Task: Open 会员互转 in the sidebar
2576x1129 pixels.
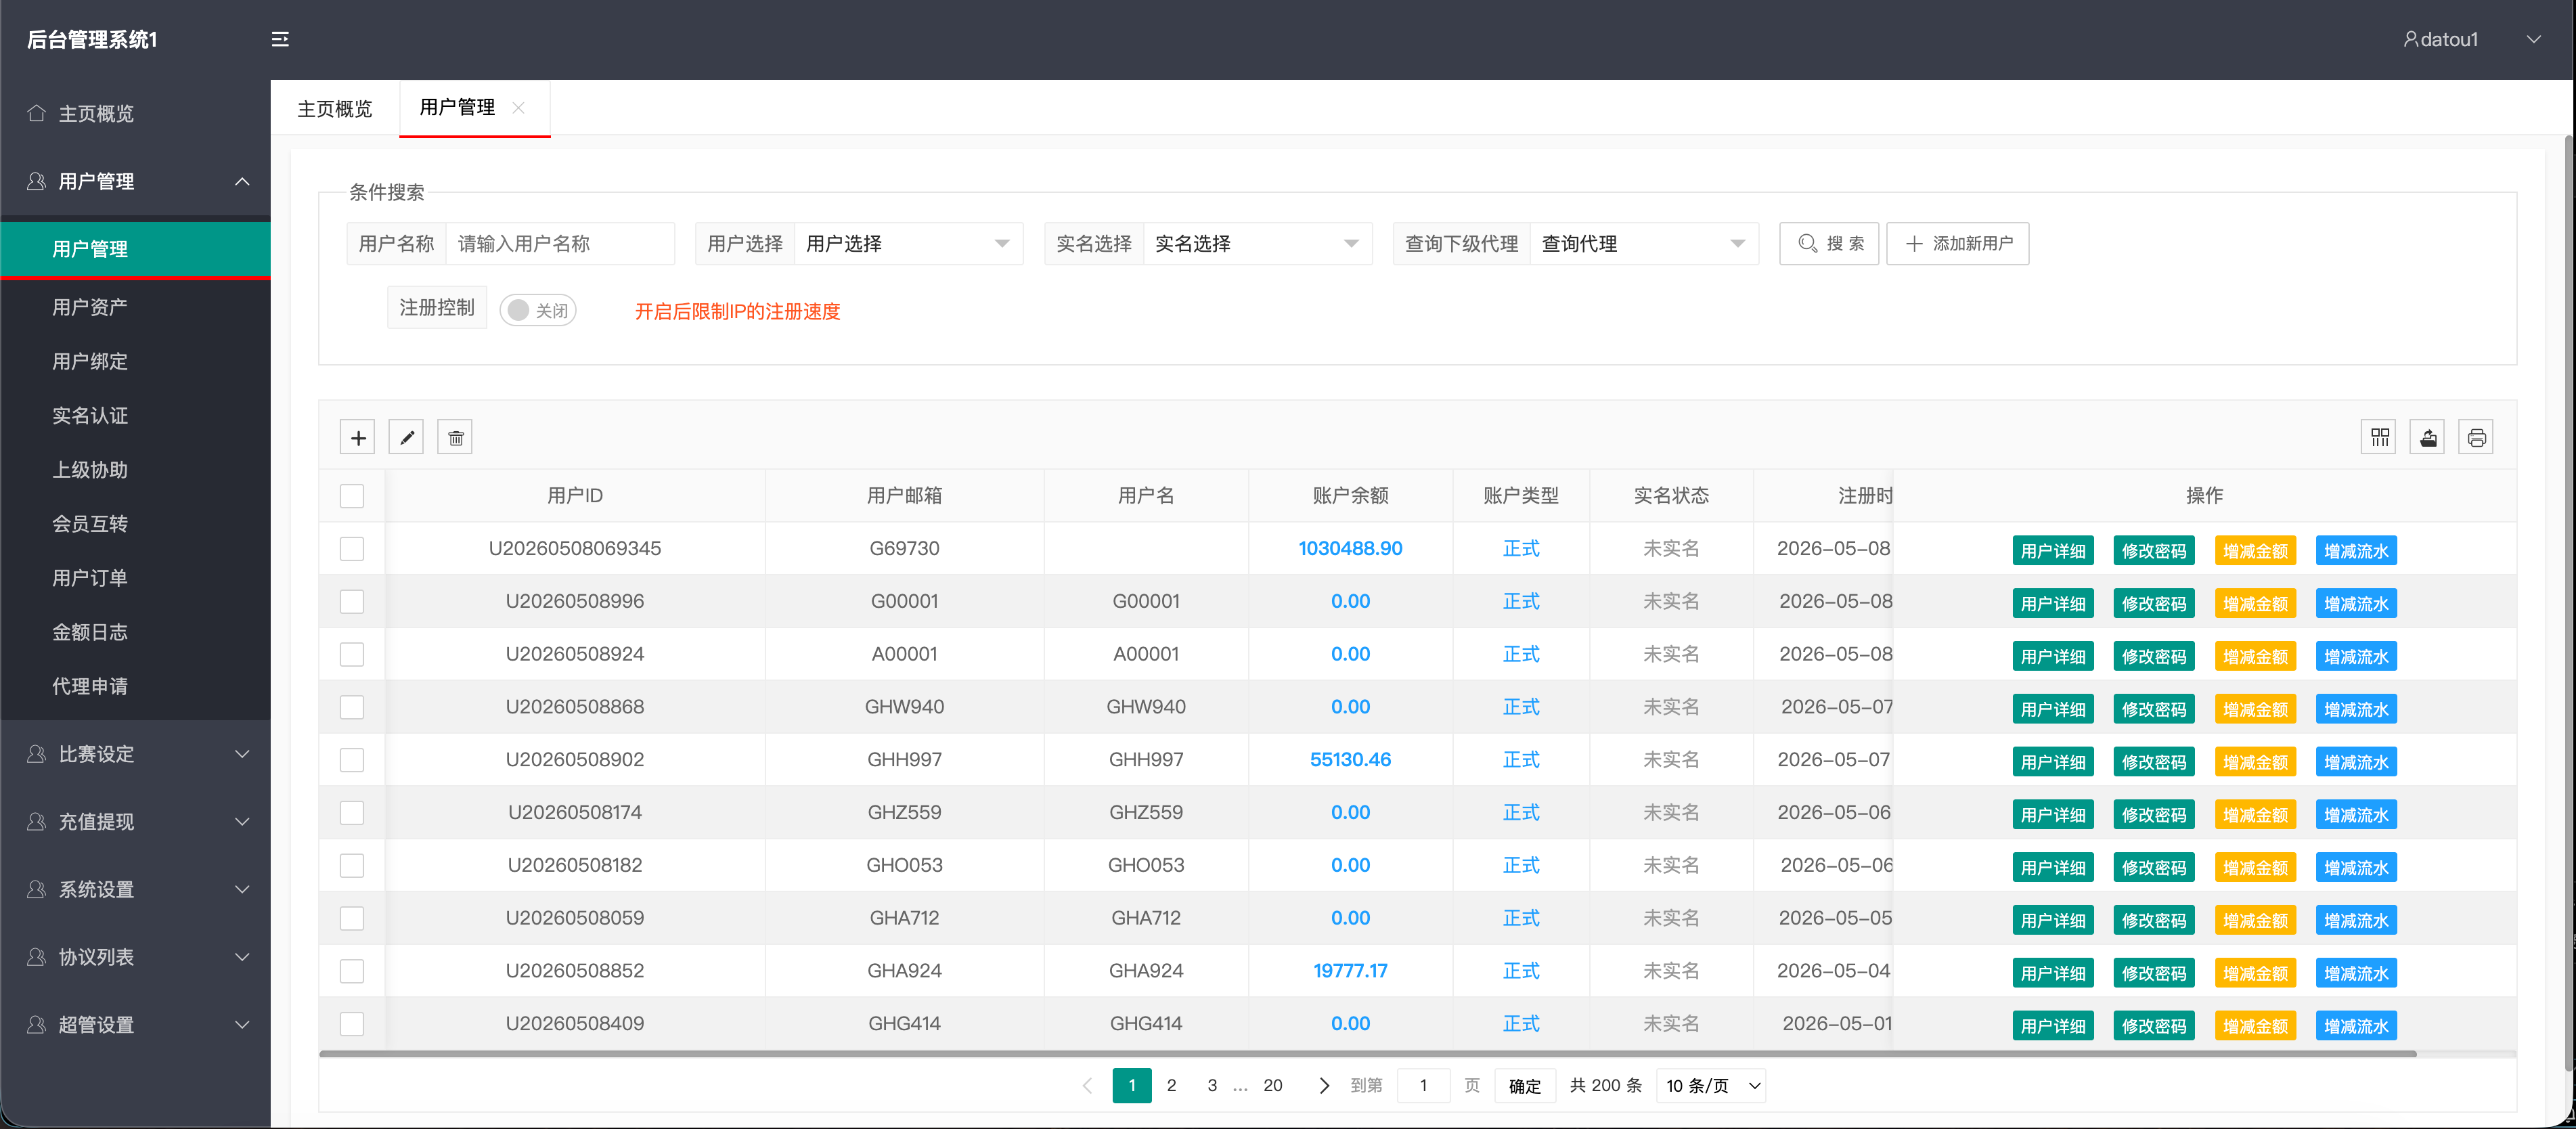Action: pos(135,524)
